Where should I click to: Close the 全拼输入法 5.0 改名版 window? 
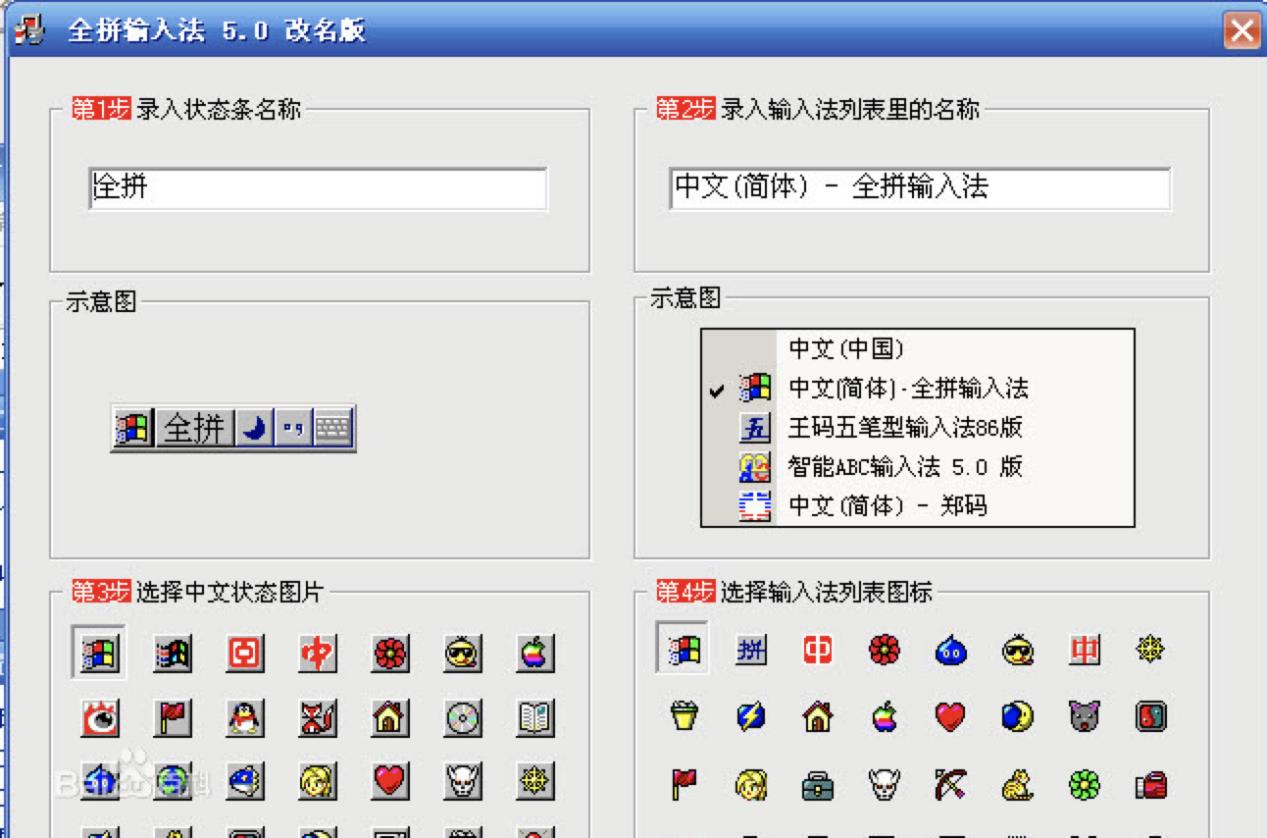(1242, 30)
